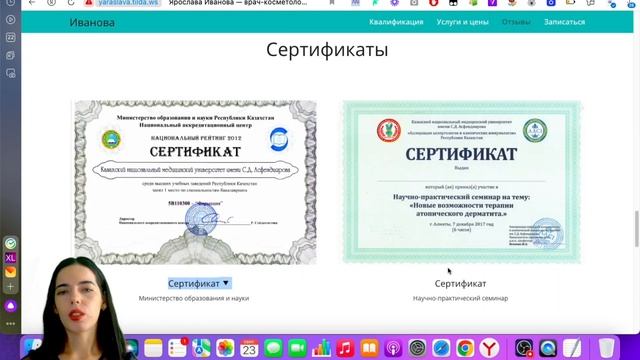Click the Сертификаты page heading

(x=327, y=50)
